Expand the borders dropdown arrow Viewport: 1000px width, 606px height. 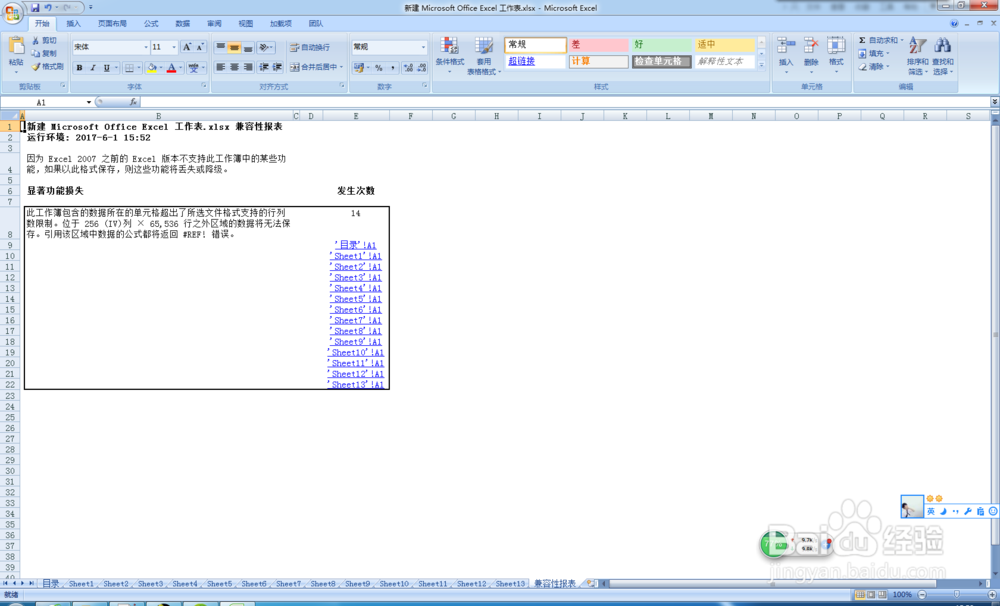click(140, 68)
